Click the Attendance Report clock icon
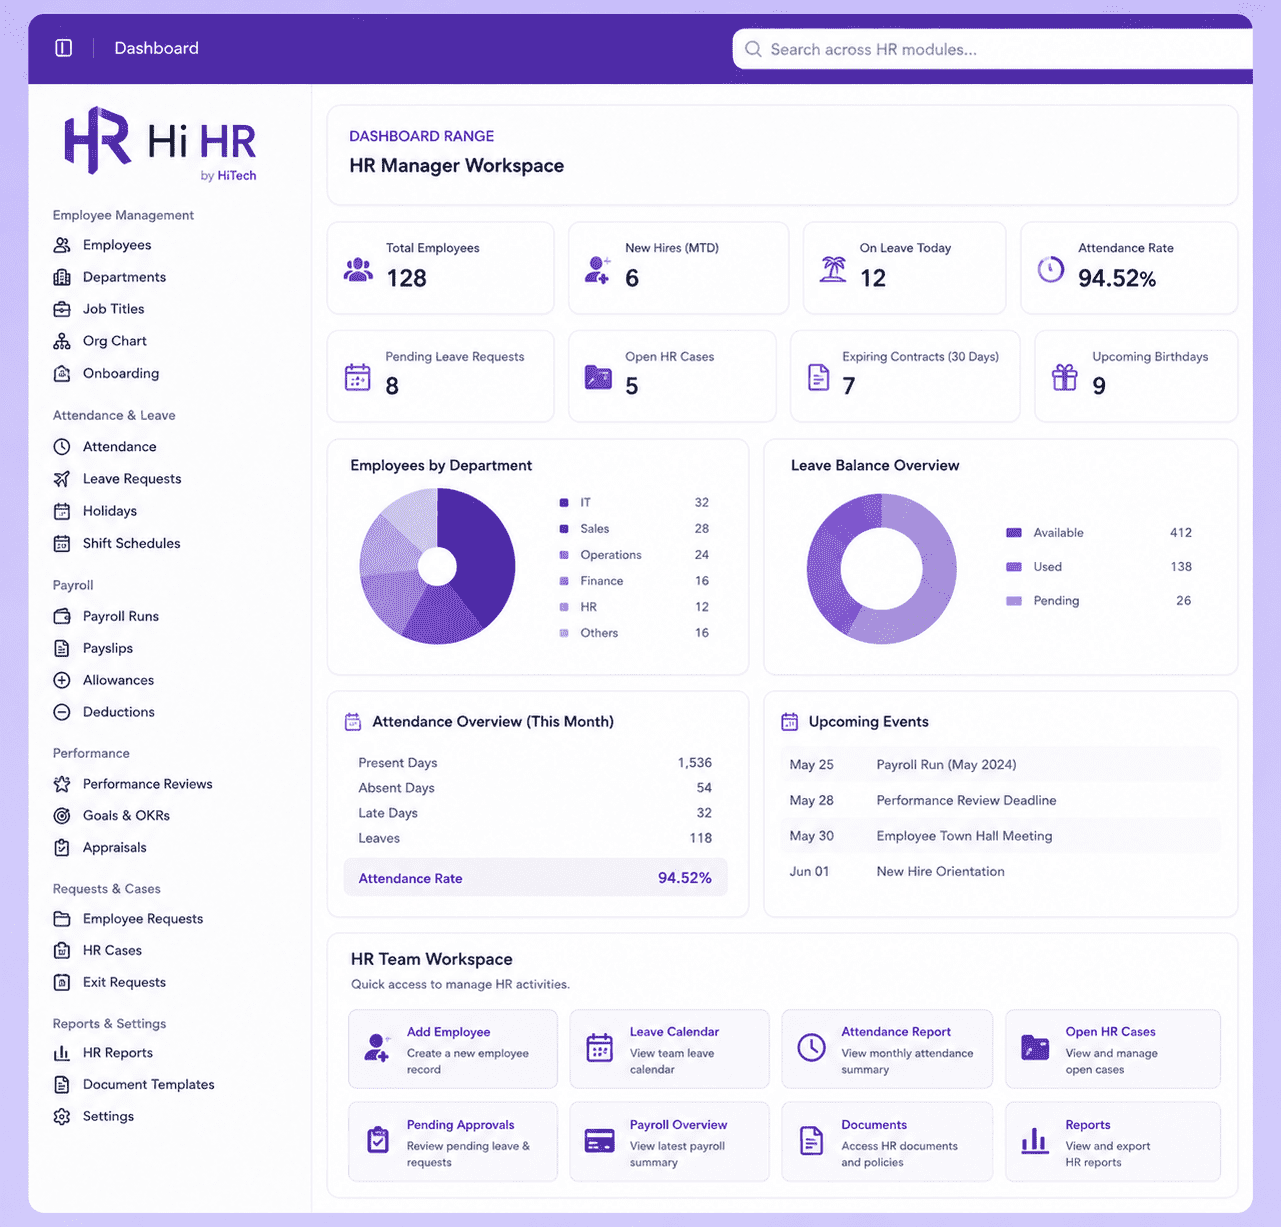This screenshot has width=1281, height=1227. coord(811,1048)
